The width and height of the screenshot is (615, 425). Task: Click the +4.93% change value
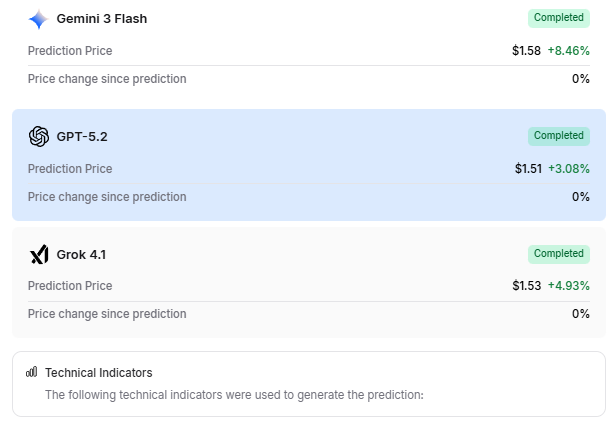coord(569,286)
